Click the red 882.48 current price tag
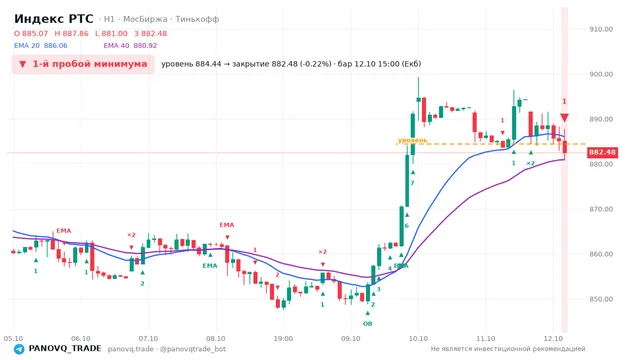 (602, 152)
